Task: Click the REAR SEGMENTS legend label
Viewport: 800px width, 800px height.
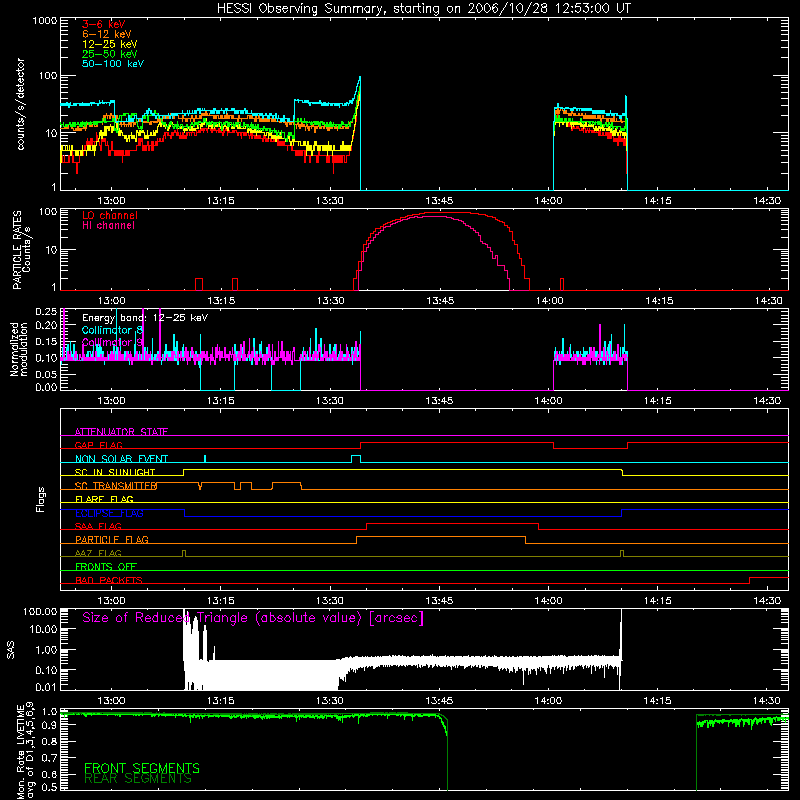Action: (x=138, y=779)
